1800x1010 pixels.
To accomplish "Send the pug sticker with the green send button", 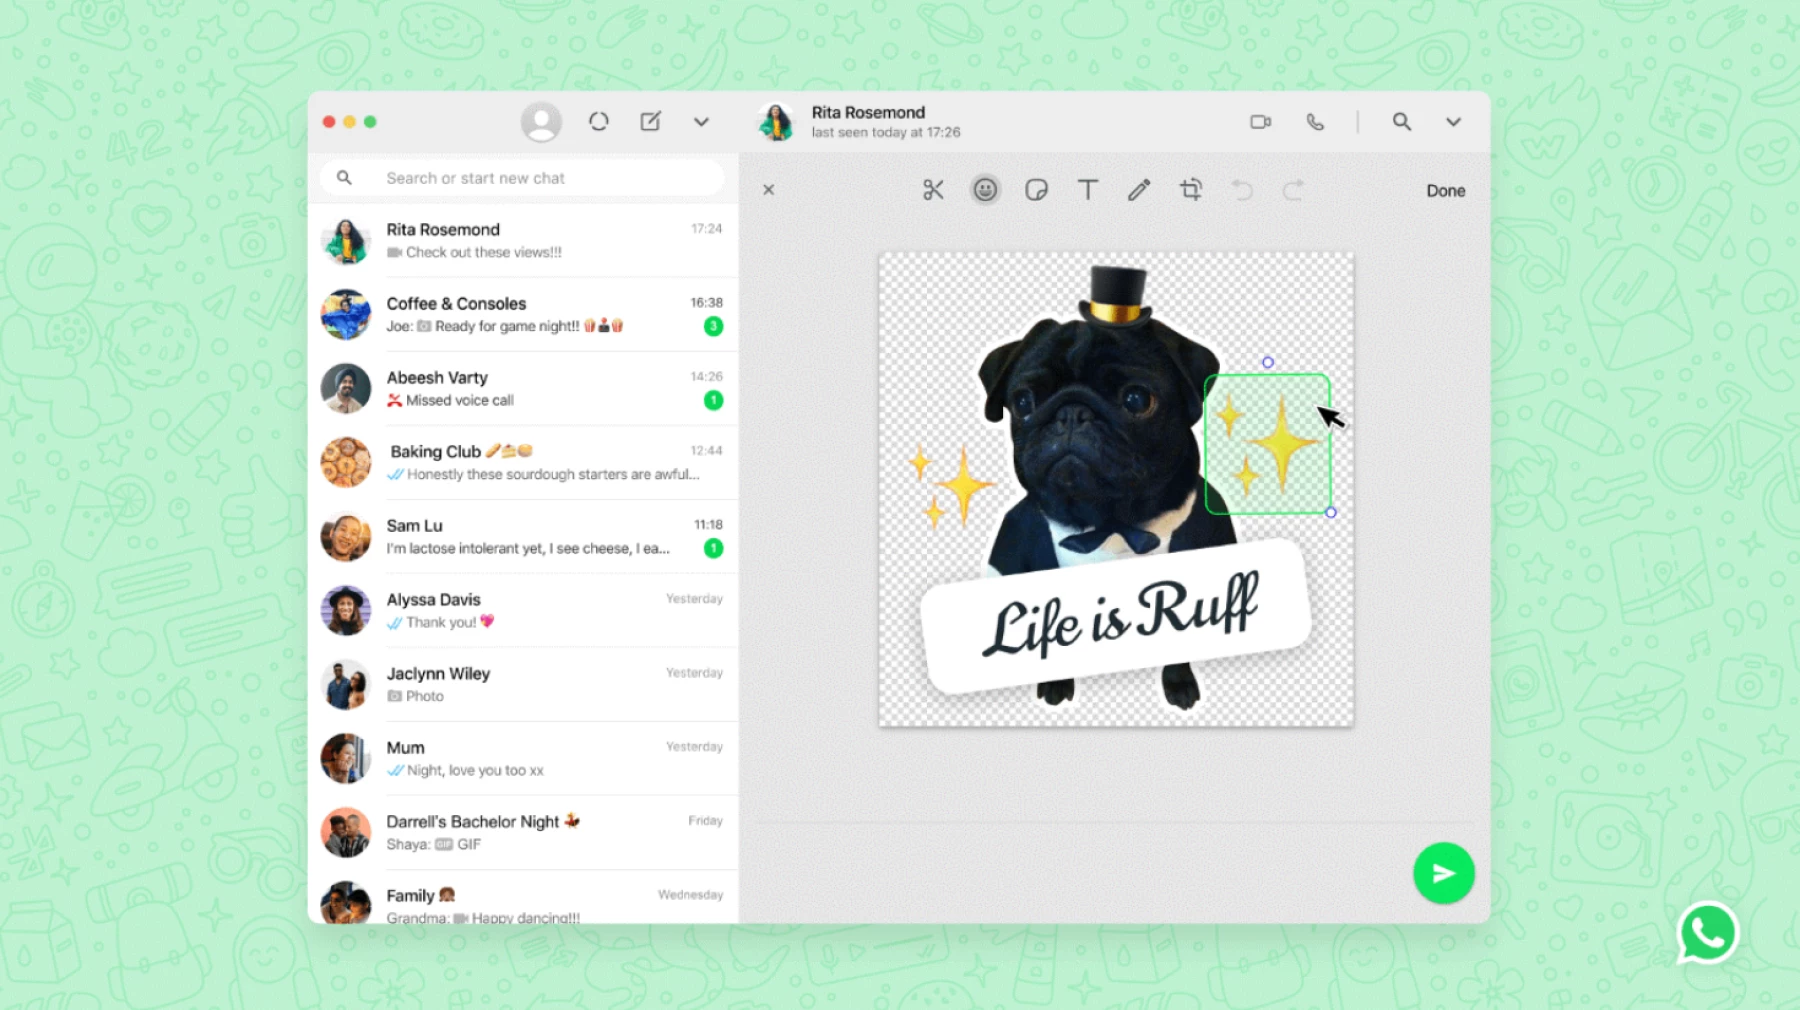I will pyautogui.click(x=1443, y=873).
